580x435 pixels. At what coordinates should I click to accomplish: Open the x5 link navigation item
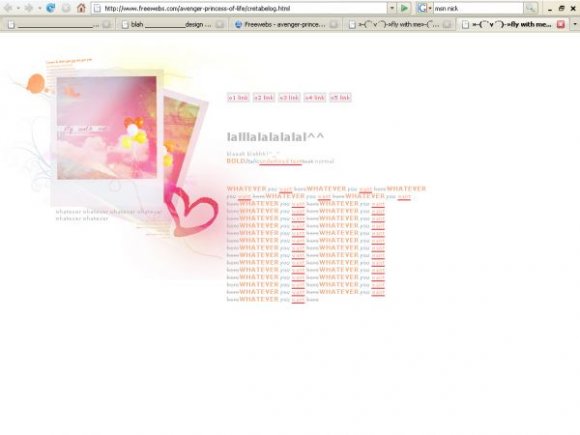[340, 98]
